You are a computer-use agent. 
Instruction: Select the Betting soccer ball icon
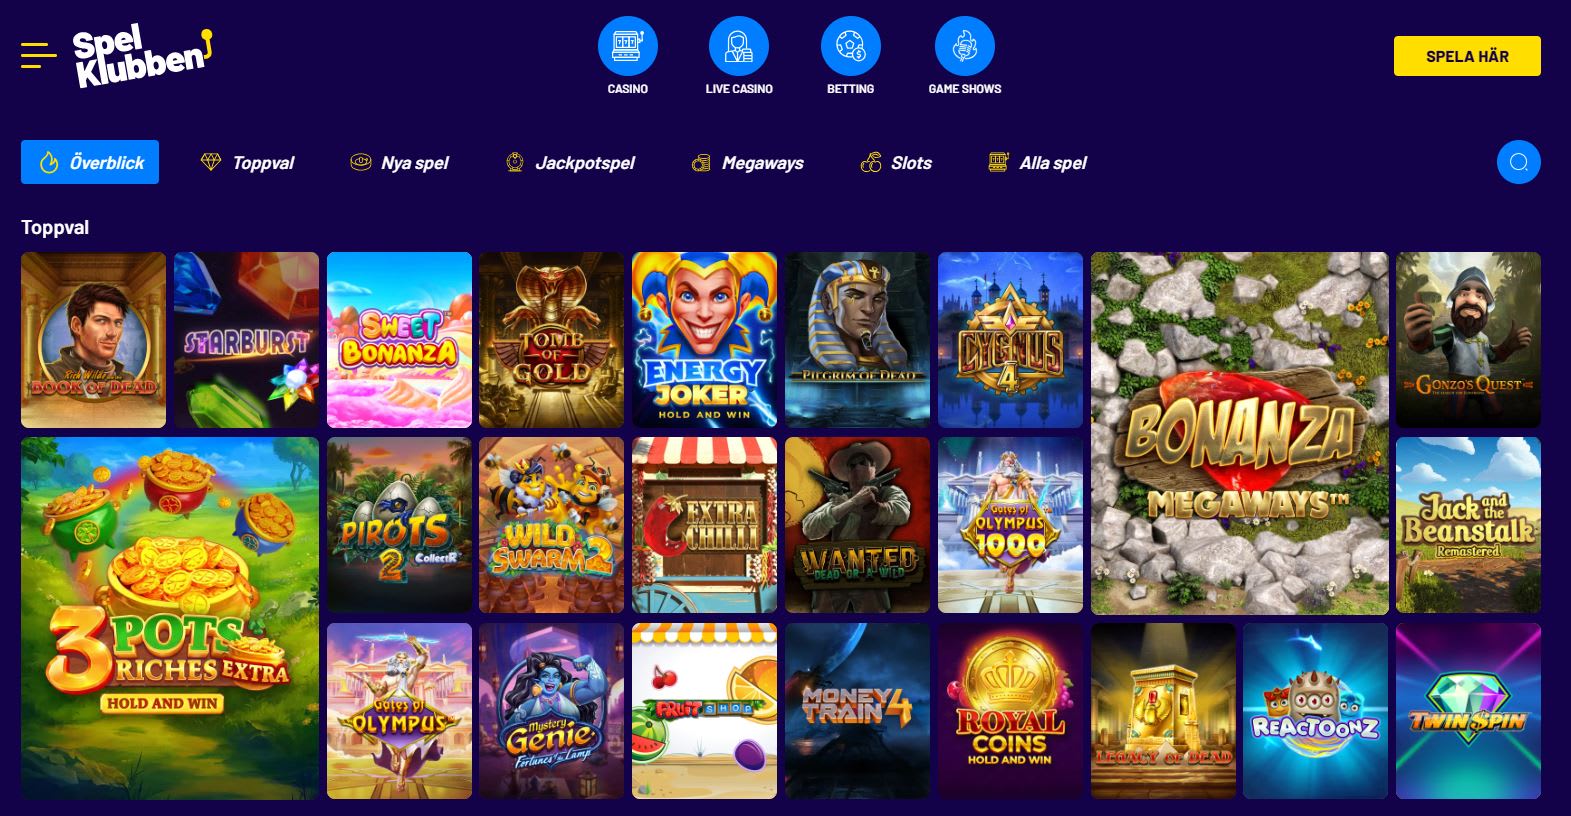(851, 46)
